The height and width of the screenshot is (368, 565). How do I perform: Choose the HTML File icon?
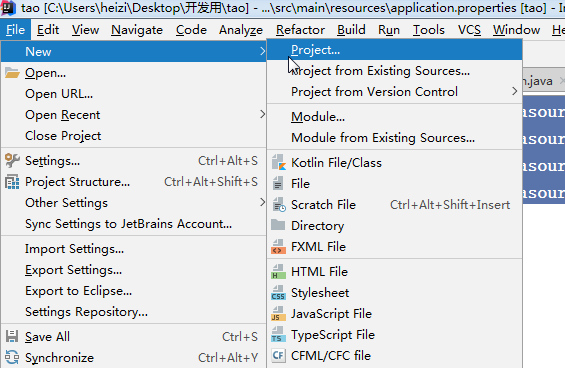tap(279, 272)
